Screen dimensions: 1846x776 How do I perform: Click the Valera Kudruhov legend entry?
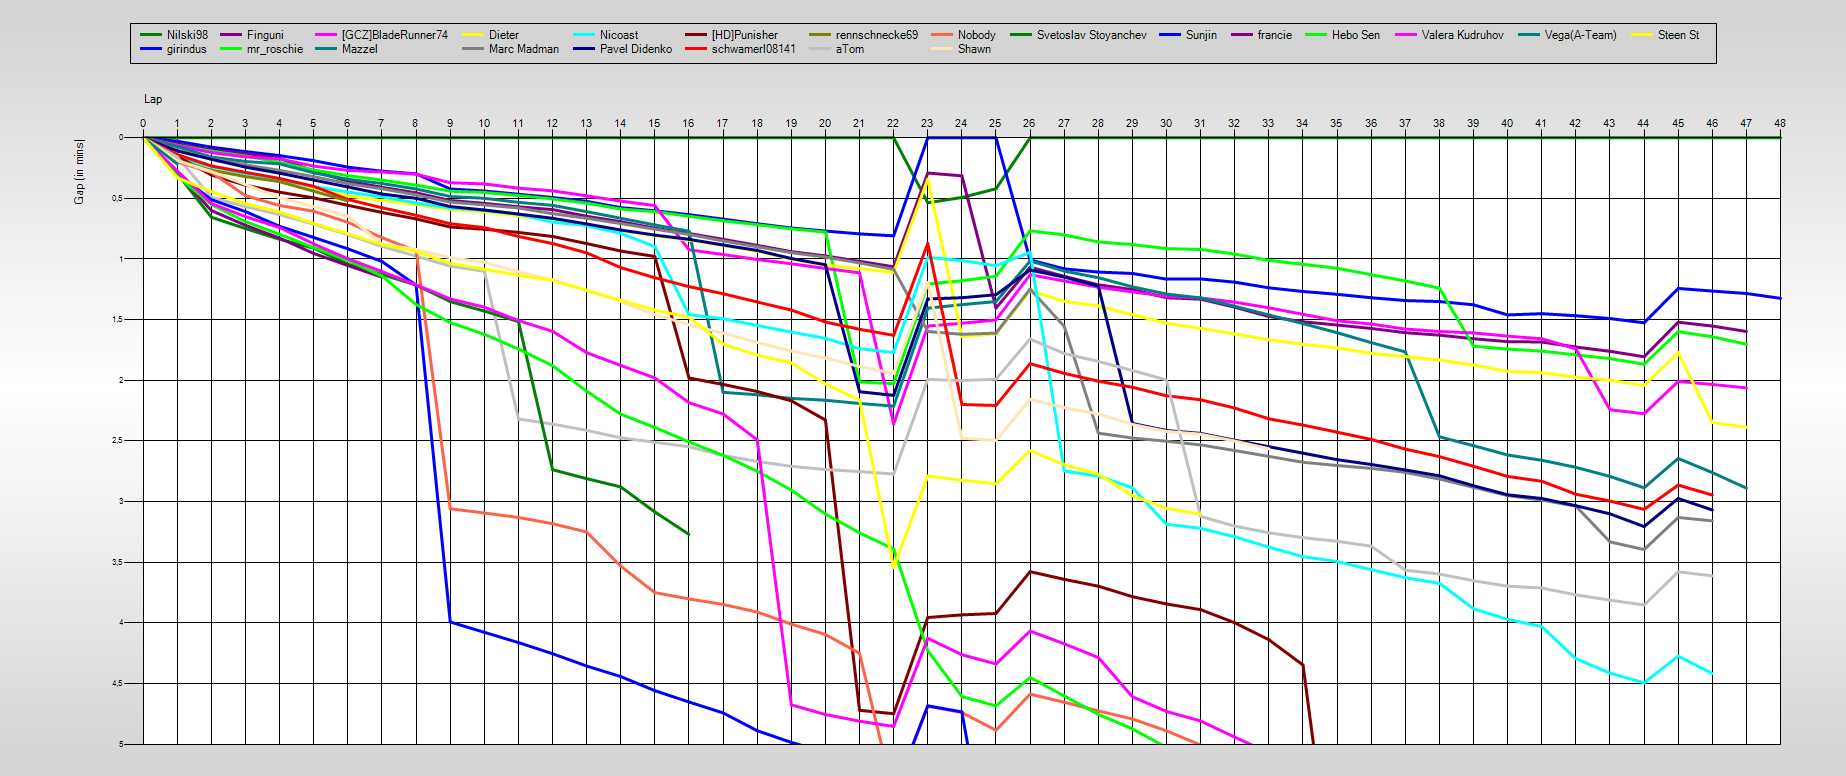click(1462, 35)
